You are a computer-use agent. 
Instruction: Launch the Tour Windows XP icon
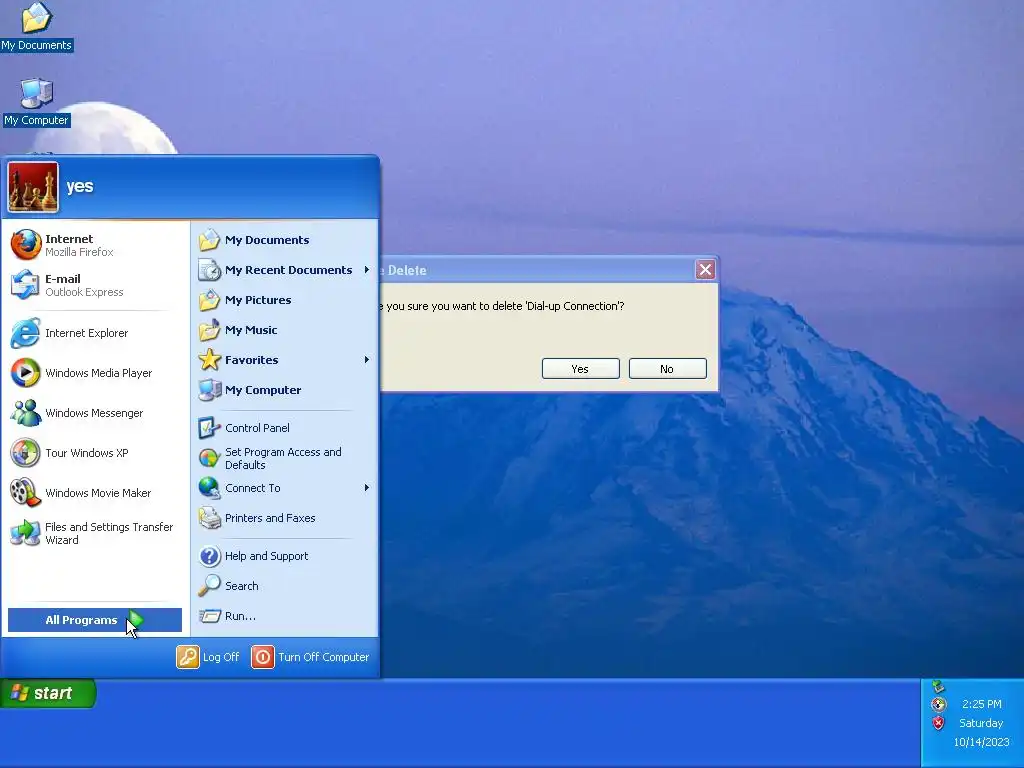click(25, 453)
